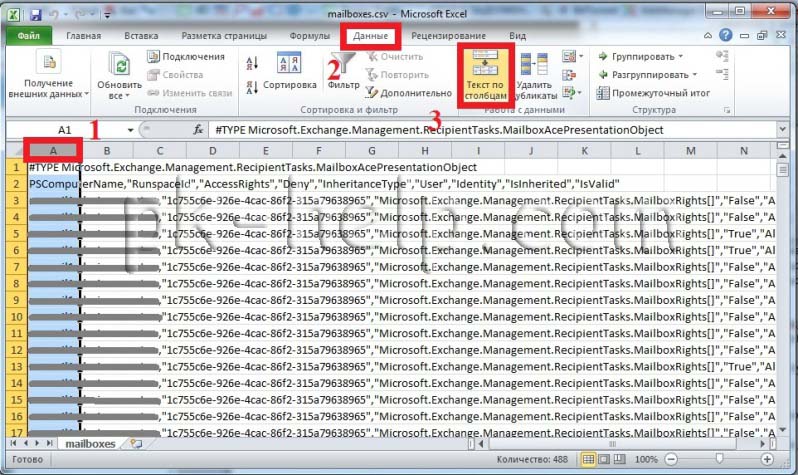The width and height of the screenshot is (798, 475).
Task: Click the insert new sheet icon
Action: [136, 444]
